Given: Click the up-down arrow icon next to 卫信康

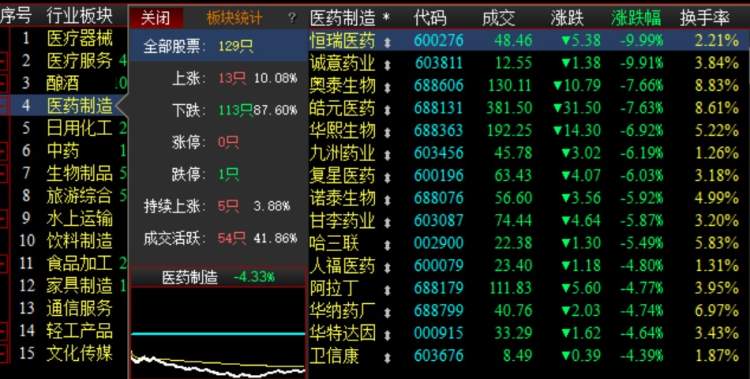Looking at the screenshot, I should click(387, 357).
